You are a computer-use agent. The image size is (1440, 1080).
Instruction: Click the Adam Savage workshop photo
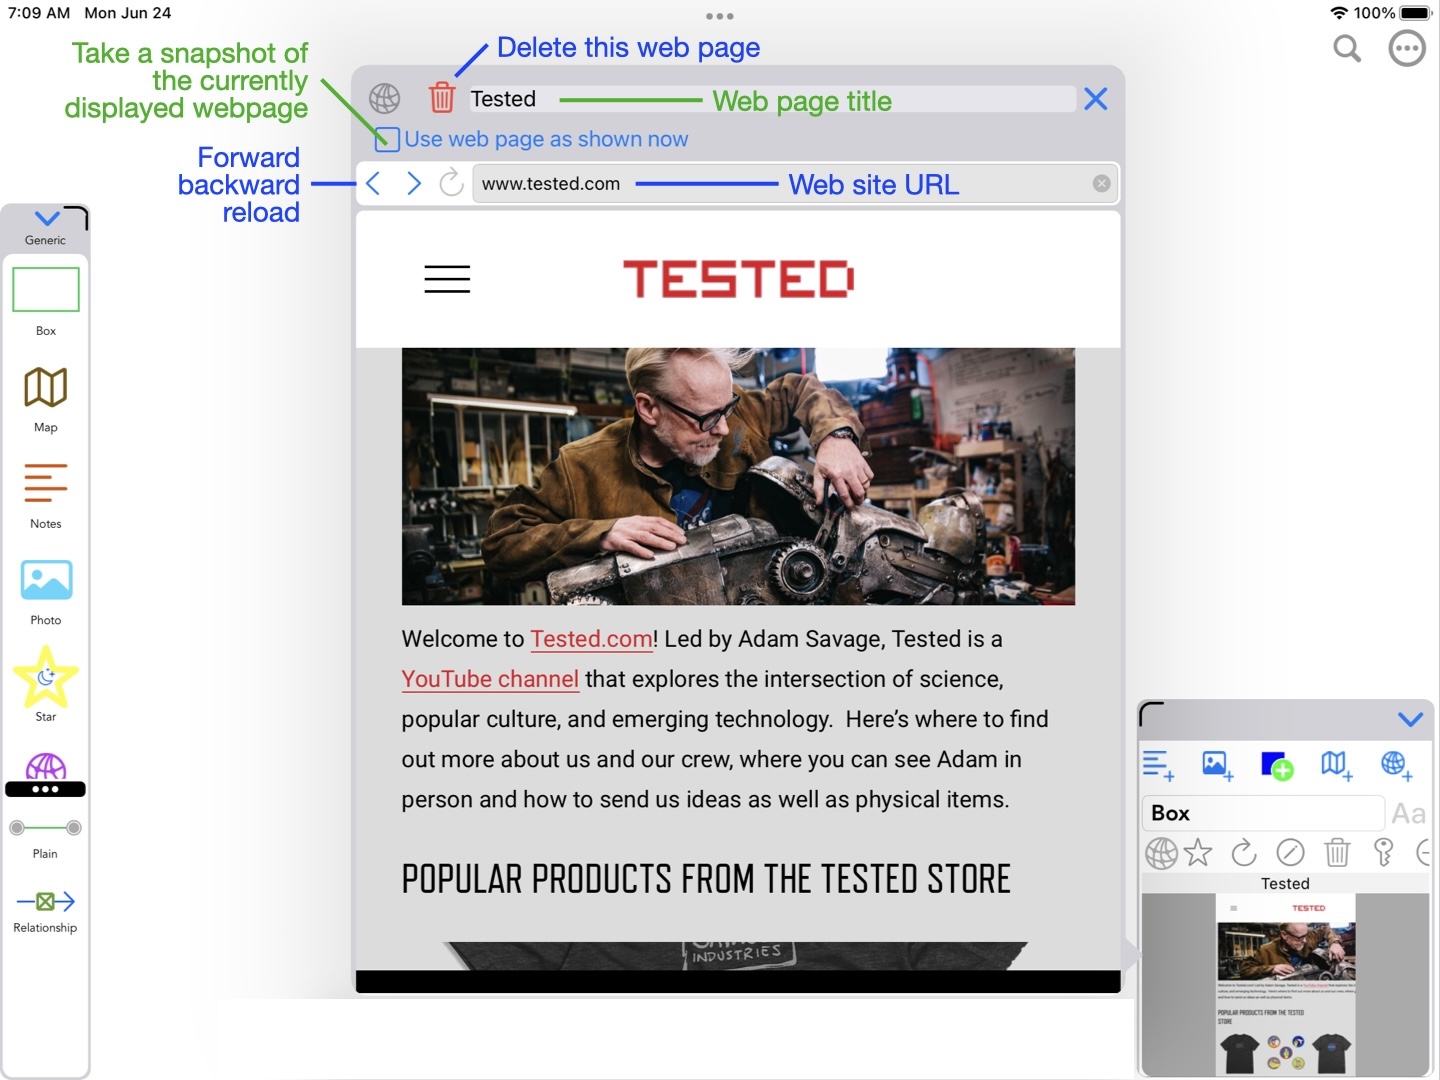(x=738, y=476)
